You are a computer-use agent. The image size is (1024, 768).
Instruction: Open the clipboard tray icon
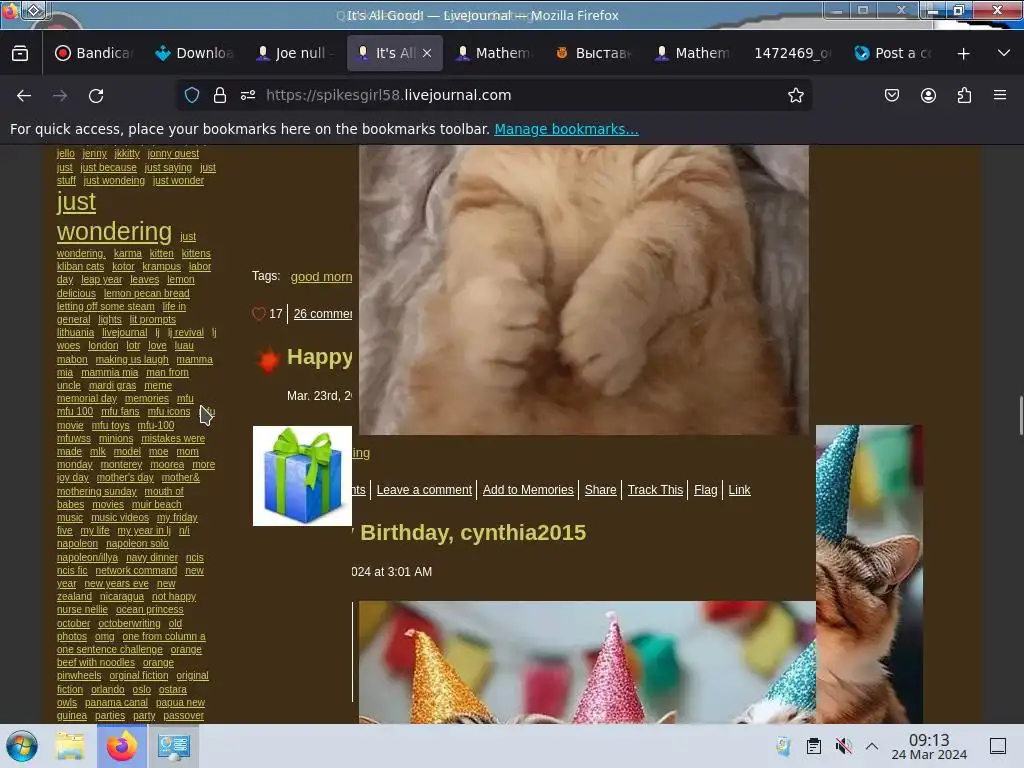pos(814,746)
